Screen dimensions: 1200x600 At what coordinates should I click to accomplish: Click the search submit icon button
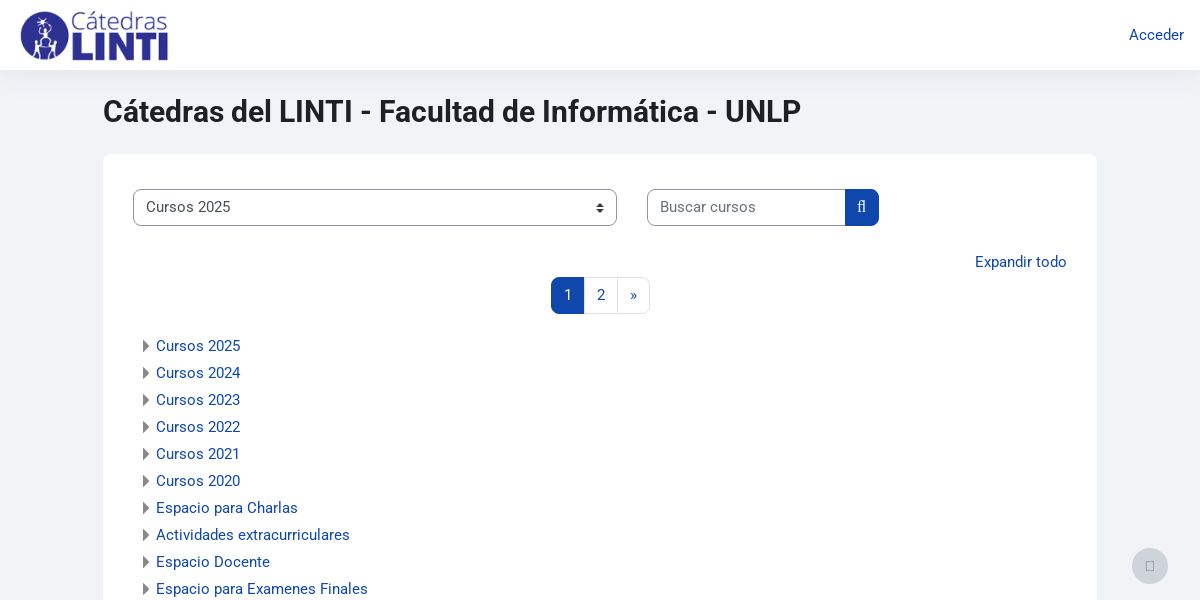click(x=862, y=207)
